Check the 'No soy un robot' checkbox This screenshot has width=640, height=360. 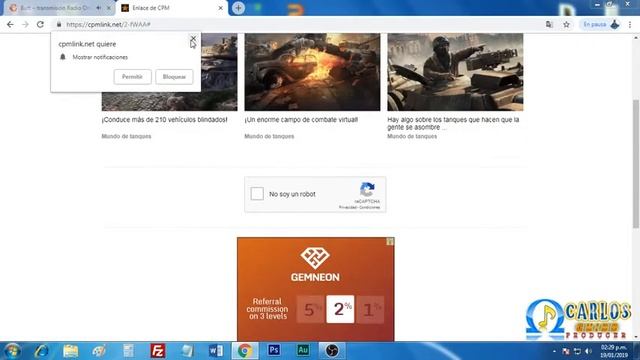257,193
